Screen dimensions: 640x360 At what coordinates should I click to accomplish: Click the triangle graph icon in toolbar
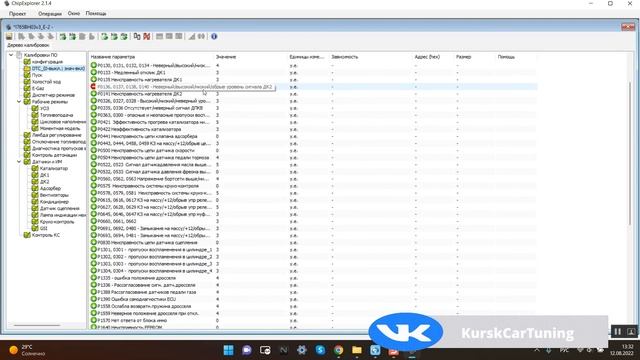click(x=191, y=37)
